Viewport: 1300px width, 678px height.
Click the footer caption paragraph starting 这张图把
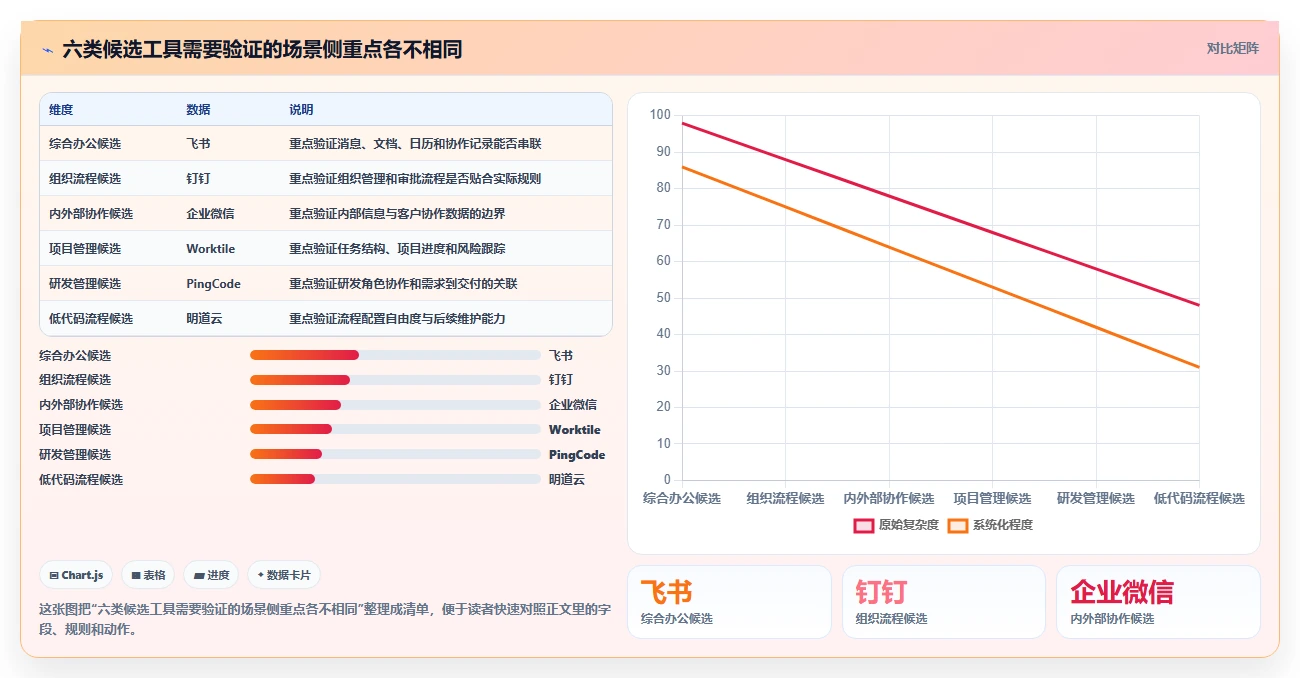[x=325, y=619]
